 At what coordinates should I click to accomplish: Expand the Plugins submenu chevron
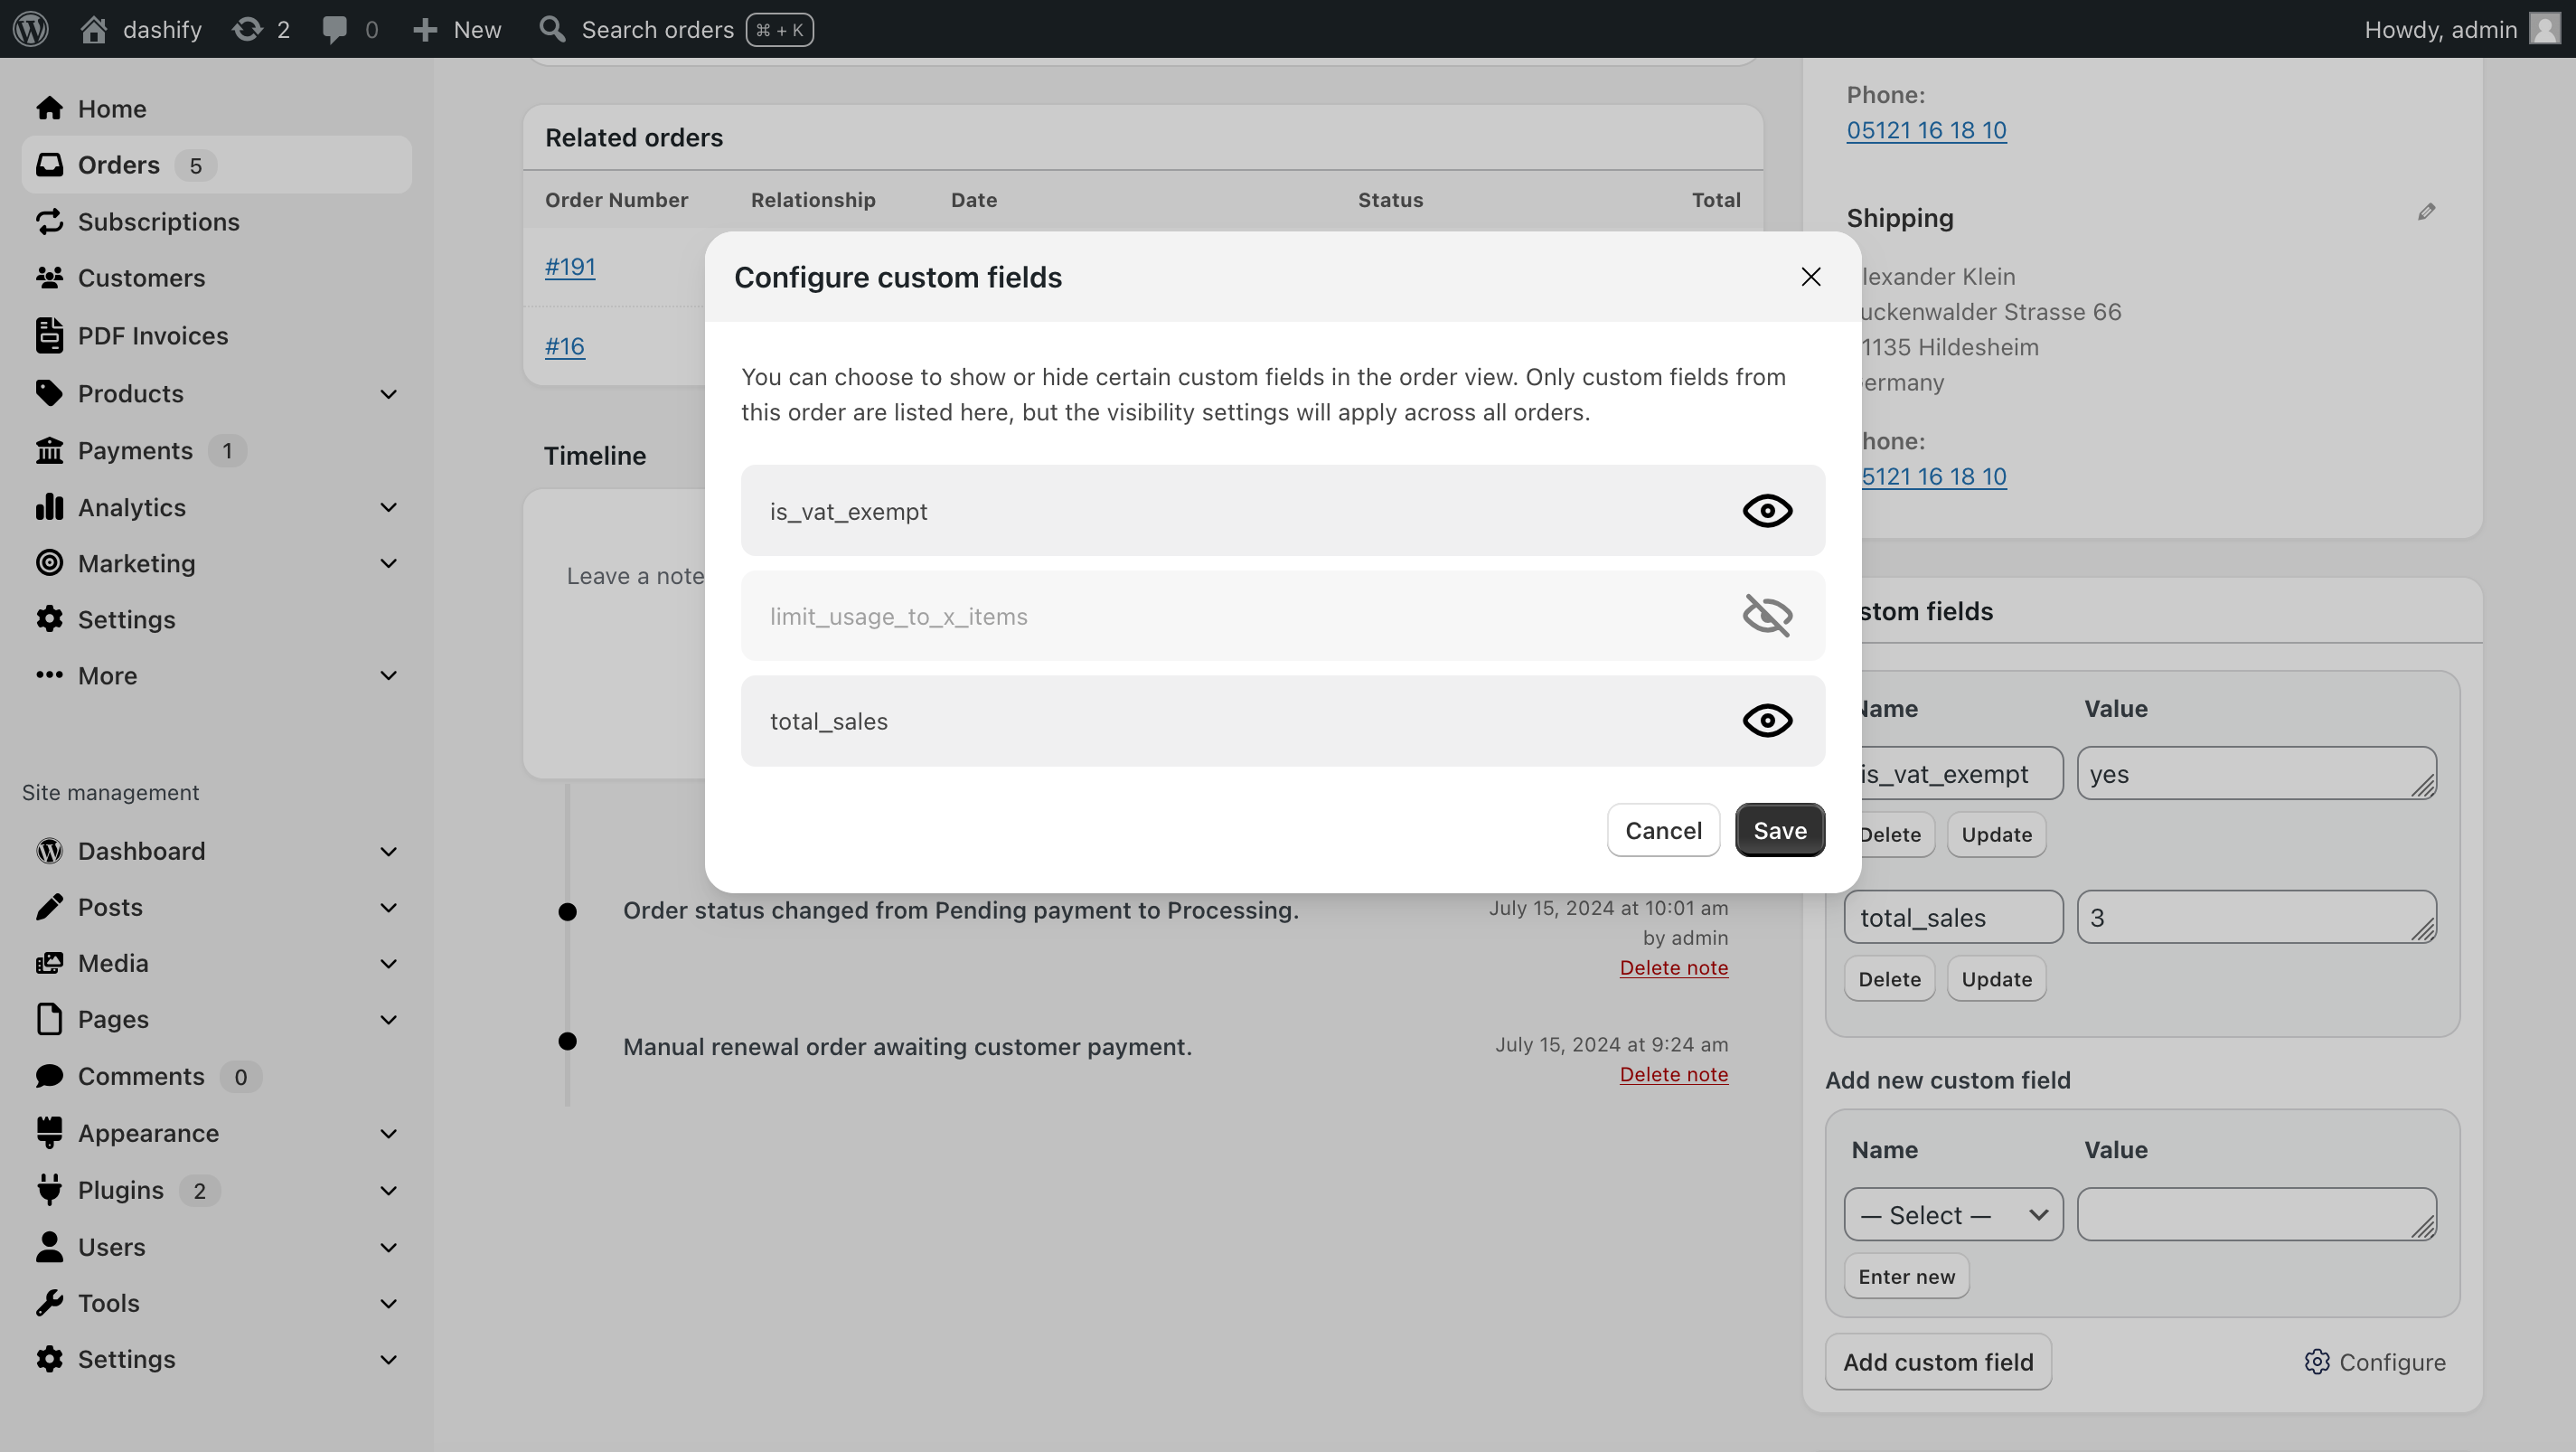pos(389,1191)
